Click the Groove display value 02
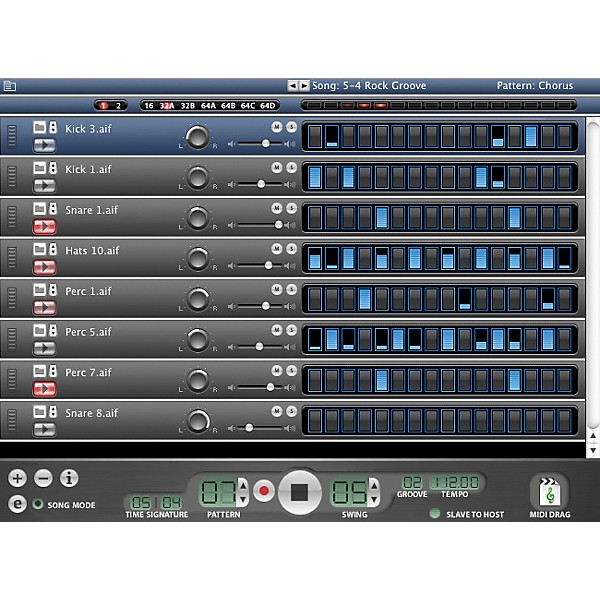 click(412, 483)
